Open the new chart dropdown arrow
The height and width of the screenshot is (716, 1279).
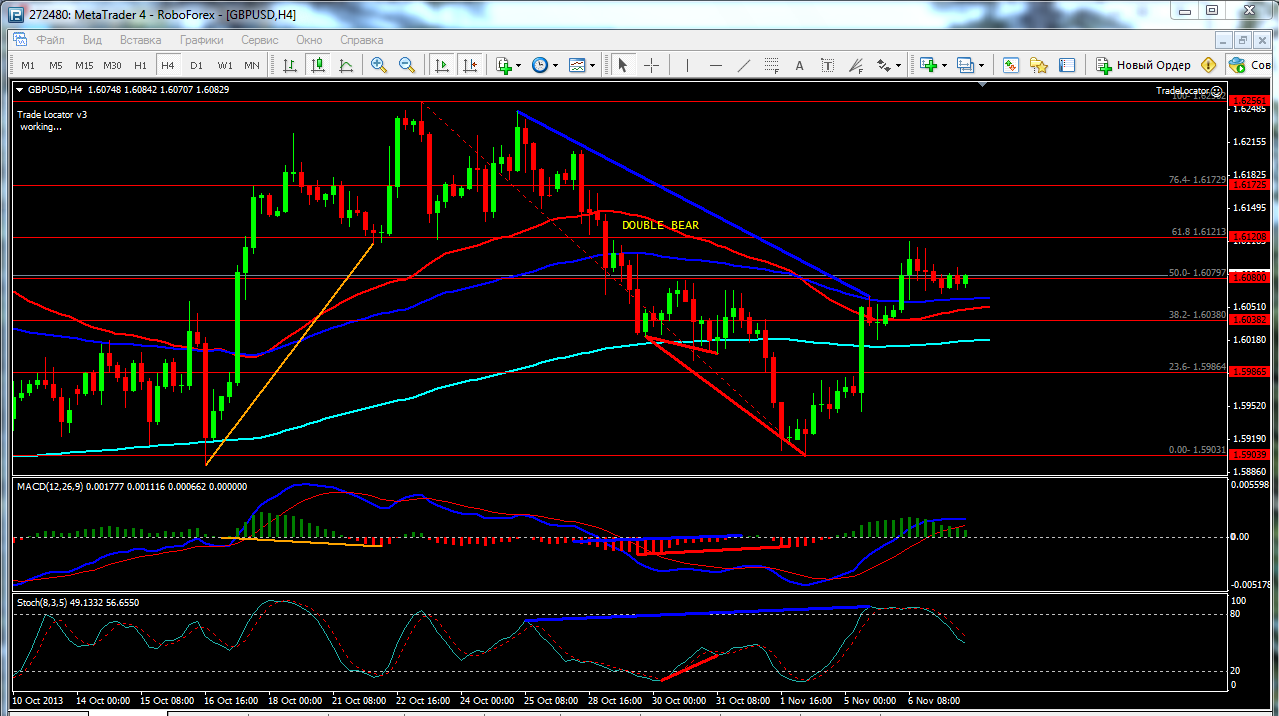click(x=944, y=66)
